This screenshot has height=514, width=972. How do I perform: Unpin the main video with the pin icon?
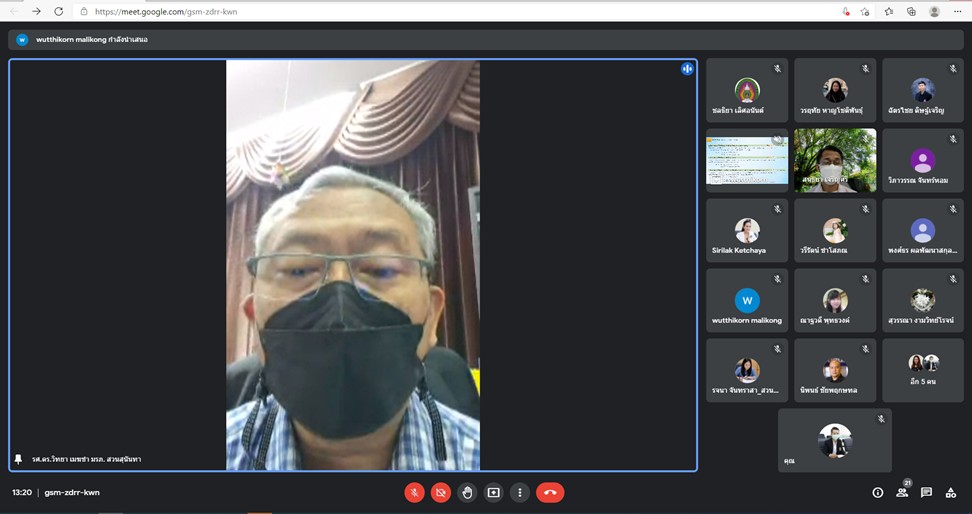[18, 459]
